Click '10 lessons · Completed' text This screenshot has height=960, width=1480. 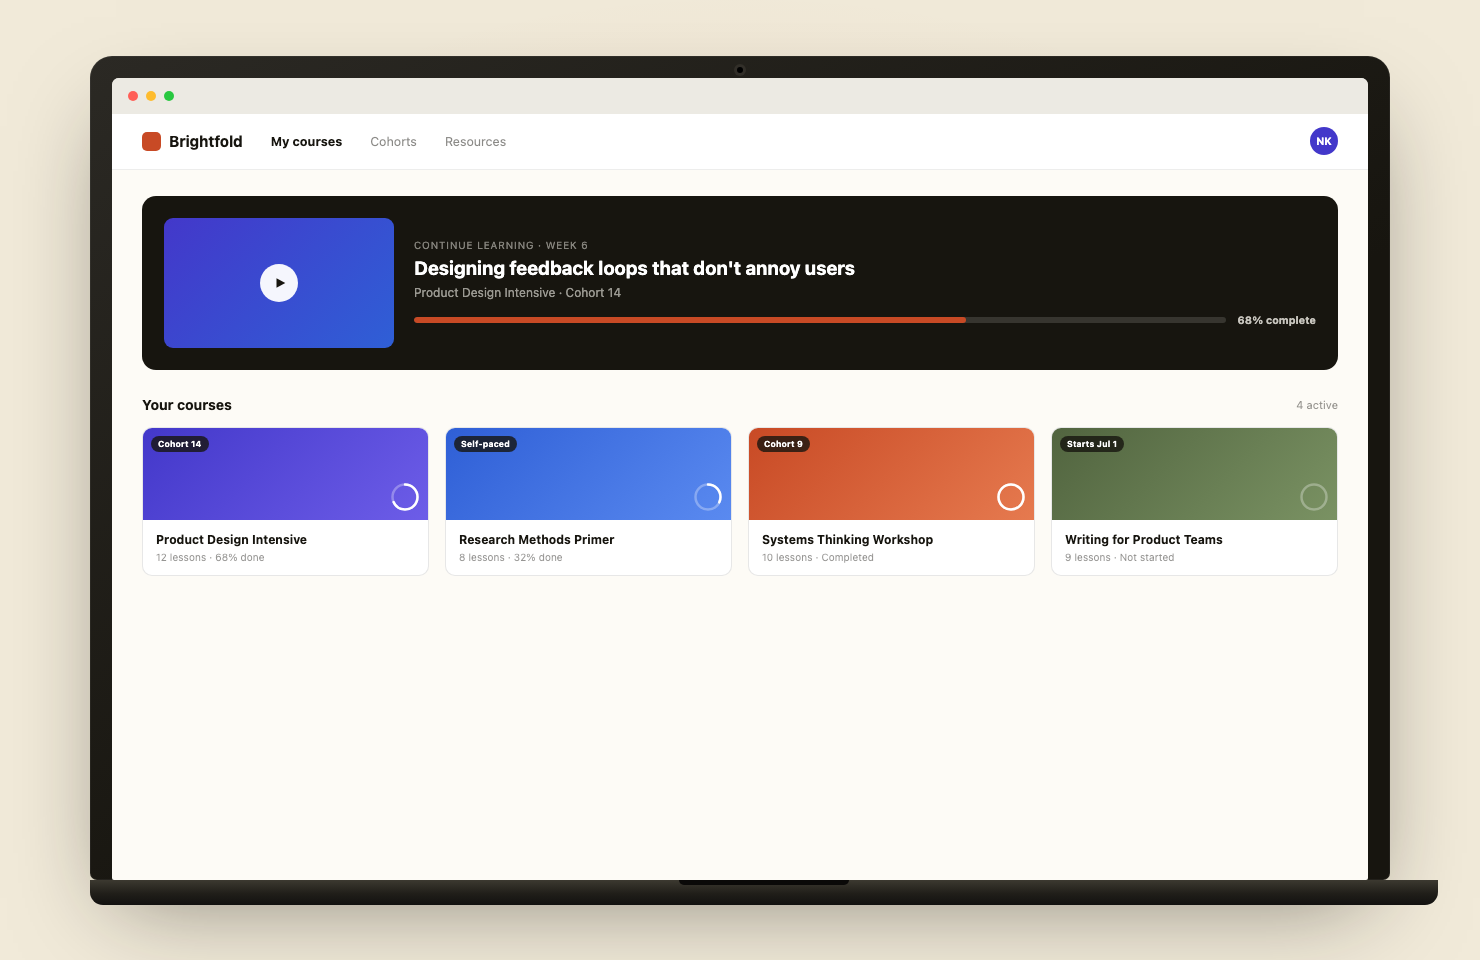coord(818,558)
